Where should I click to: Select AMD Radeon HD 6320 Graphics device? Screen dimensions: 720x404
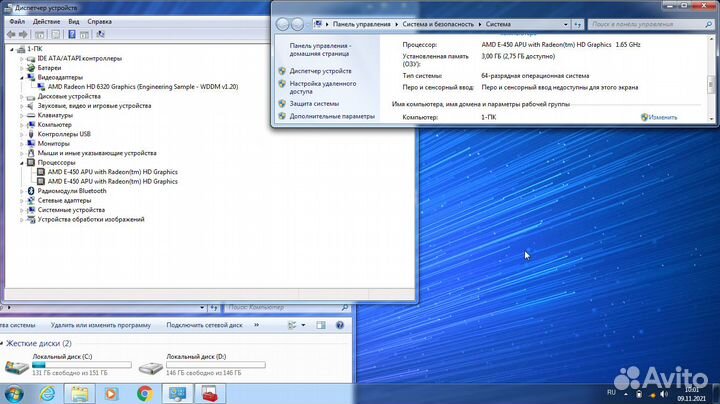tap(143, 87)
